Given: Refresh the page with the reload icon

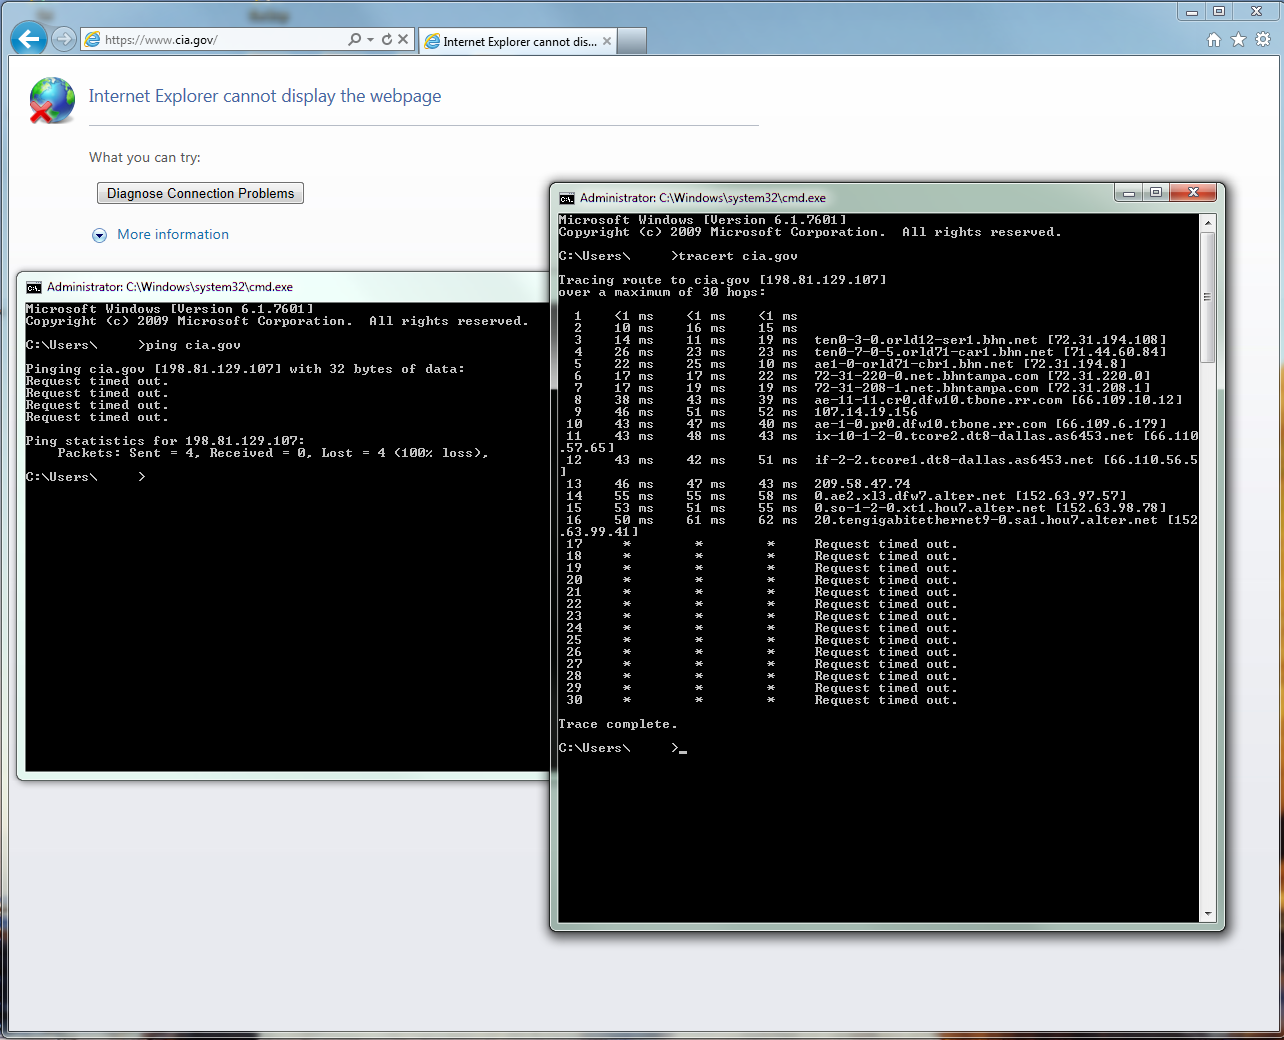Looking at the screenshot, I should click(x=387, y=40).
